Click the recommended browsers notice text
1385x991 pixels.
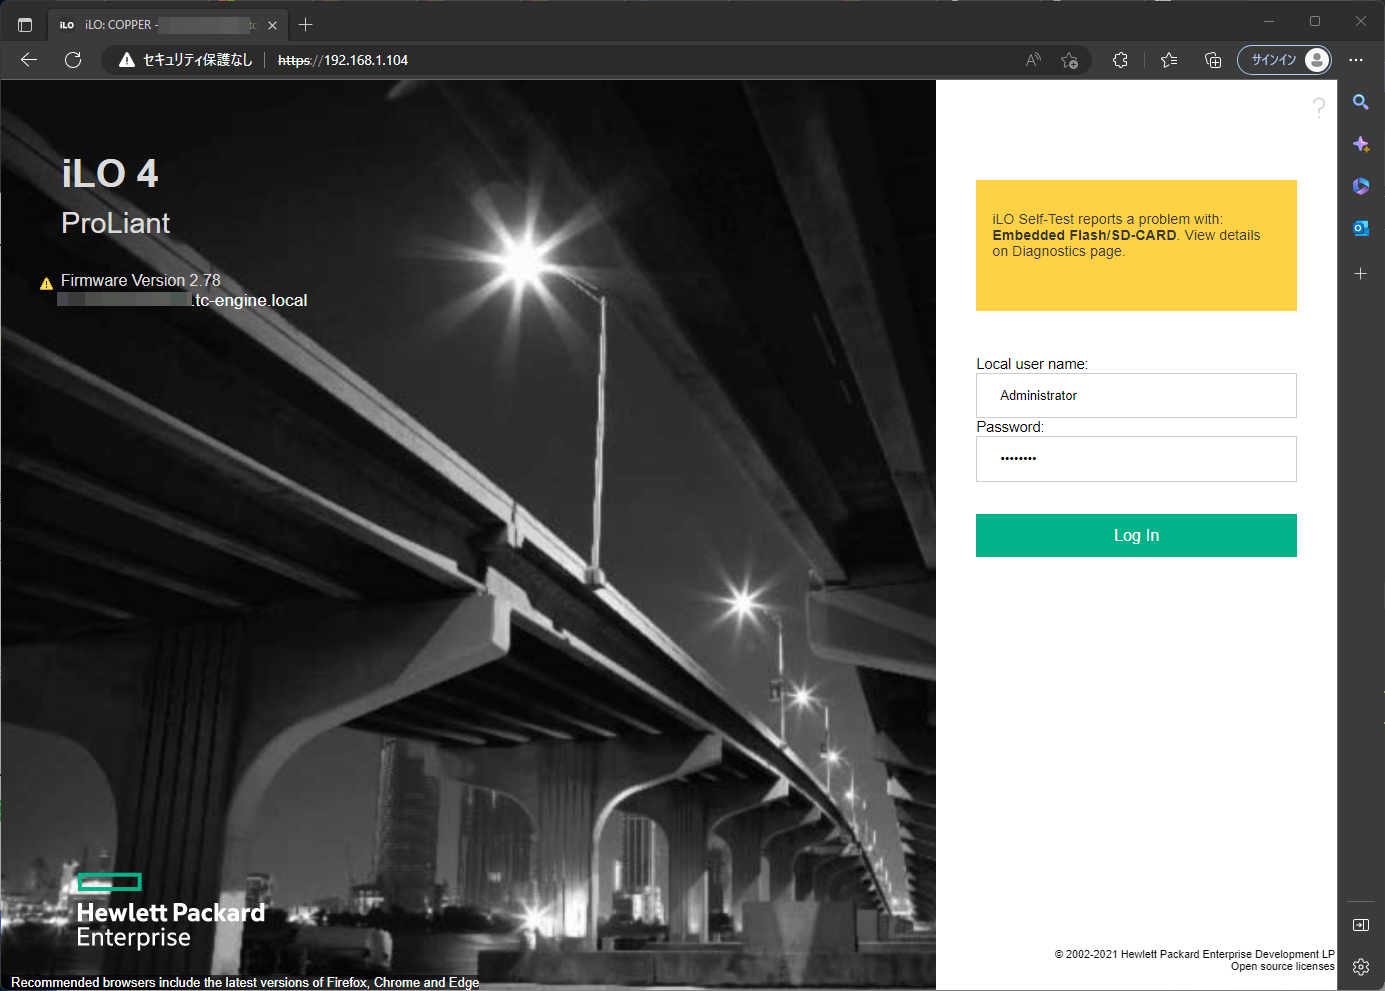pos(245,982)
